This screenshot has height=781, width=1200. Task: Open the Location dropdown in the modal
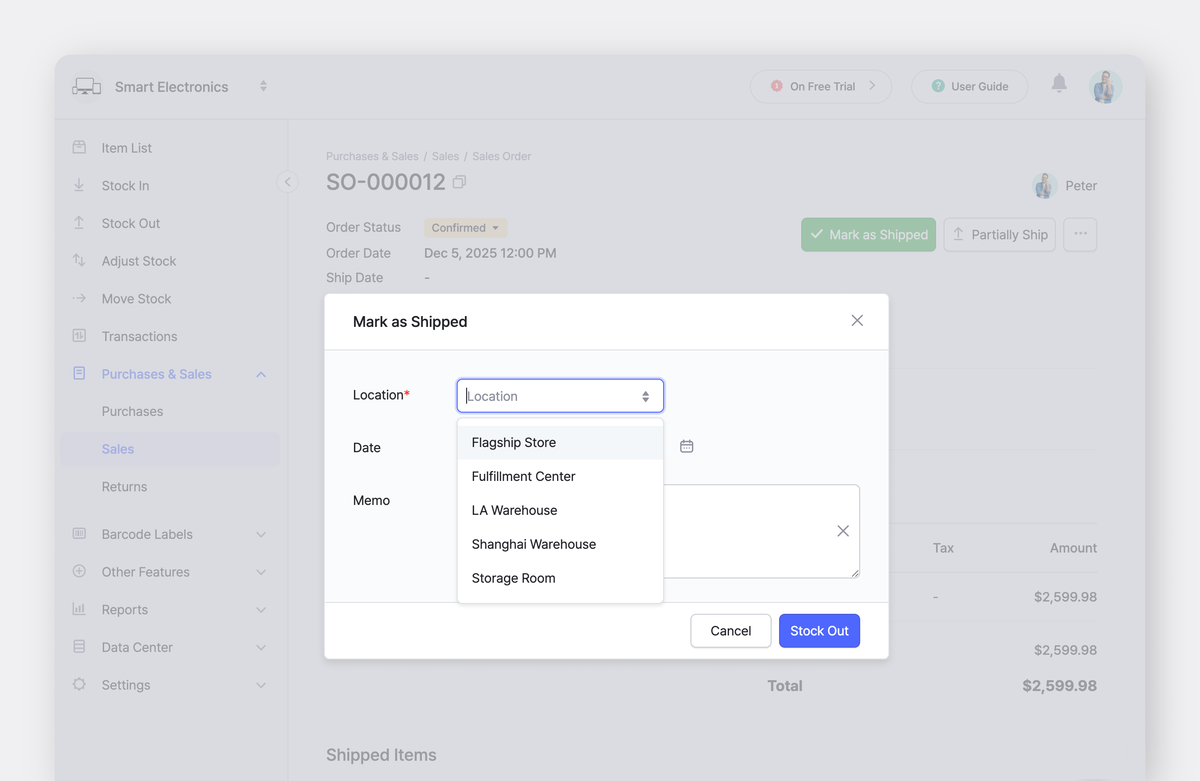tap(559, 395)
